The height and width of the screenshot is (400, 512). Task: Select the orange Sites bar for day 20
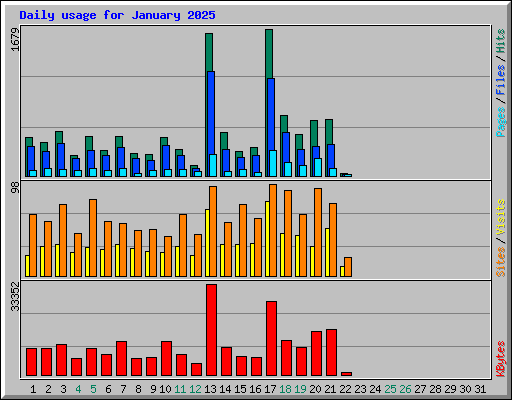(318, 232)
